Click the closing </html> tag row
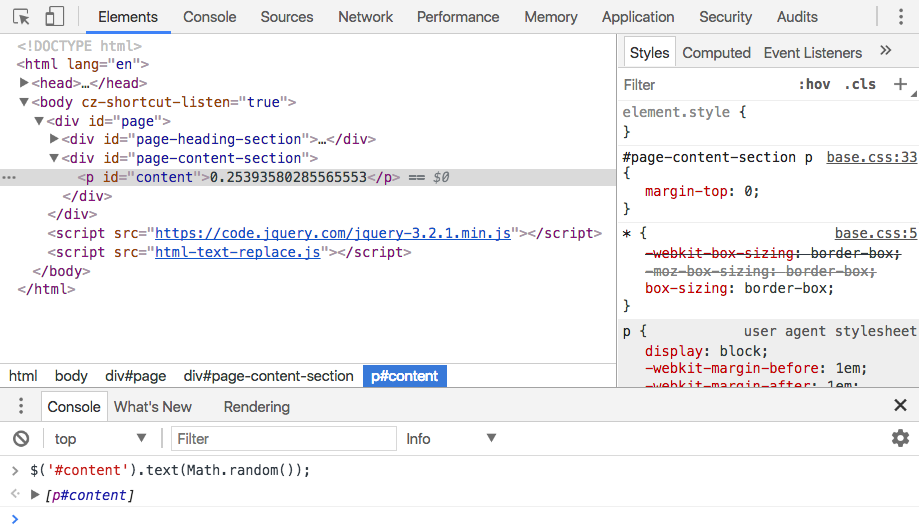Viewport: 919px width, 530px height. (x=46, y=290)
